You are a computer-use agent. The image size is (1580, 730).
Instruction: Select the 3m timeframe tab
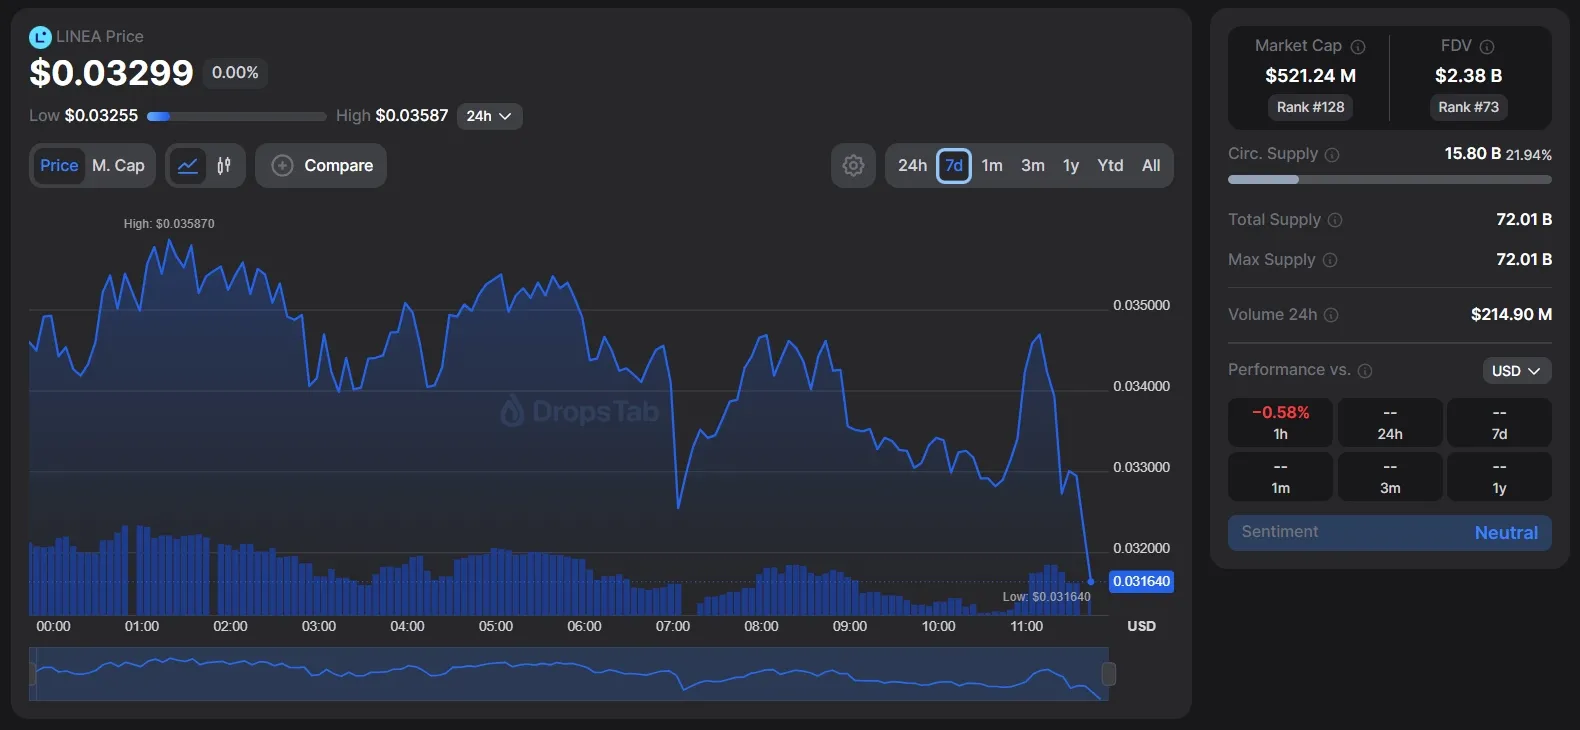coord(1033,166)
